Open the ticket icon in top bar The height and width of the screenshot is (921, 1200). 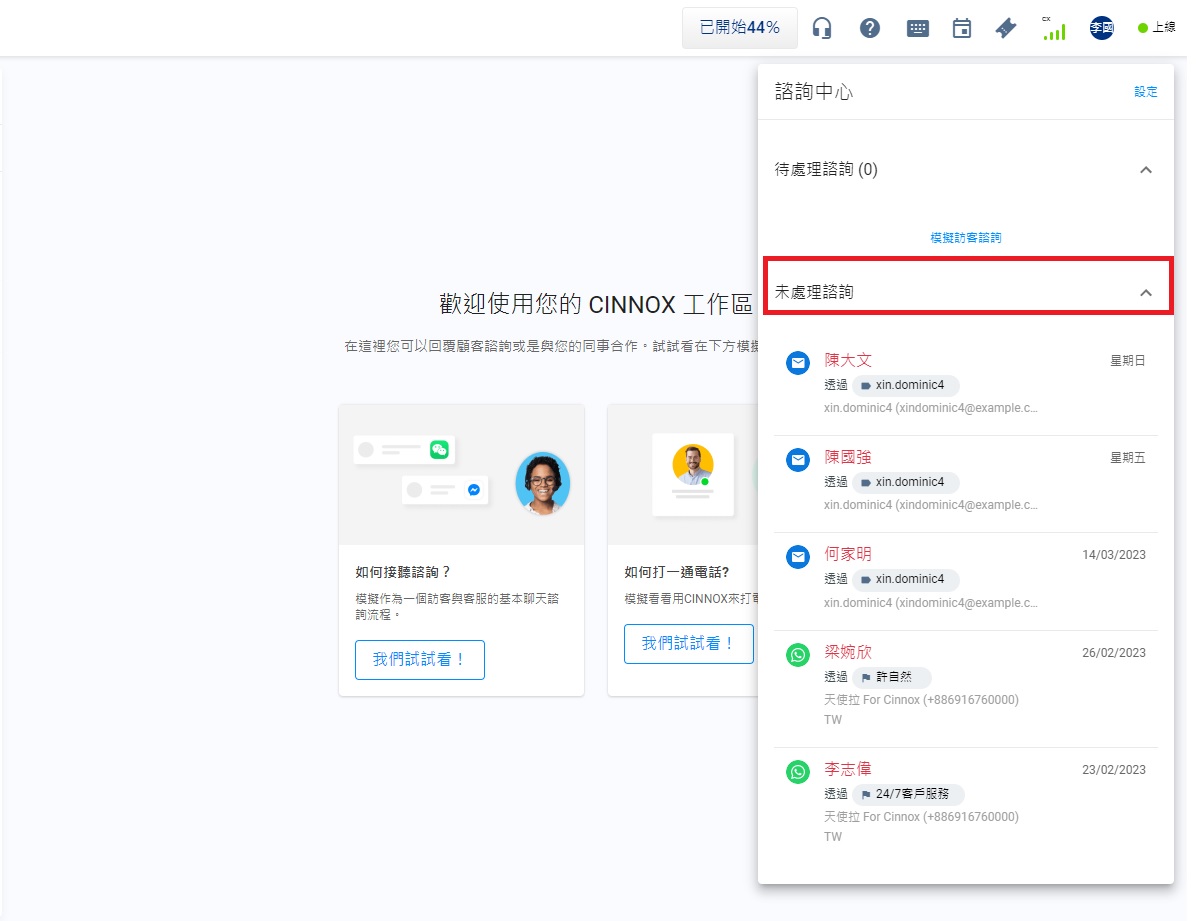(x=1006, y=28)
